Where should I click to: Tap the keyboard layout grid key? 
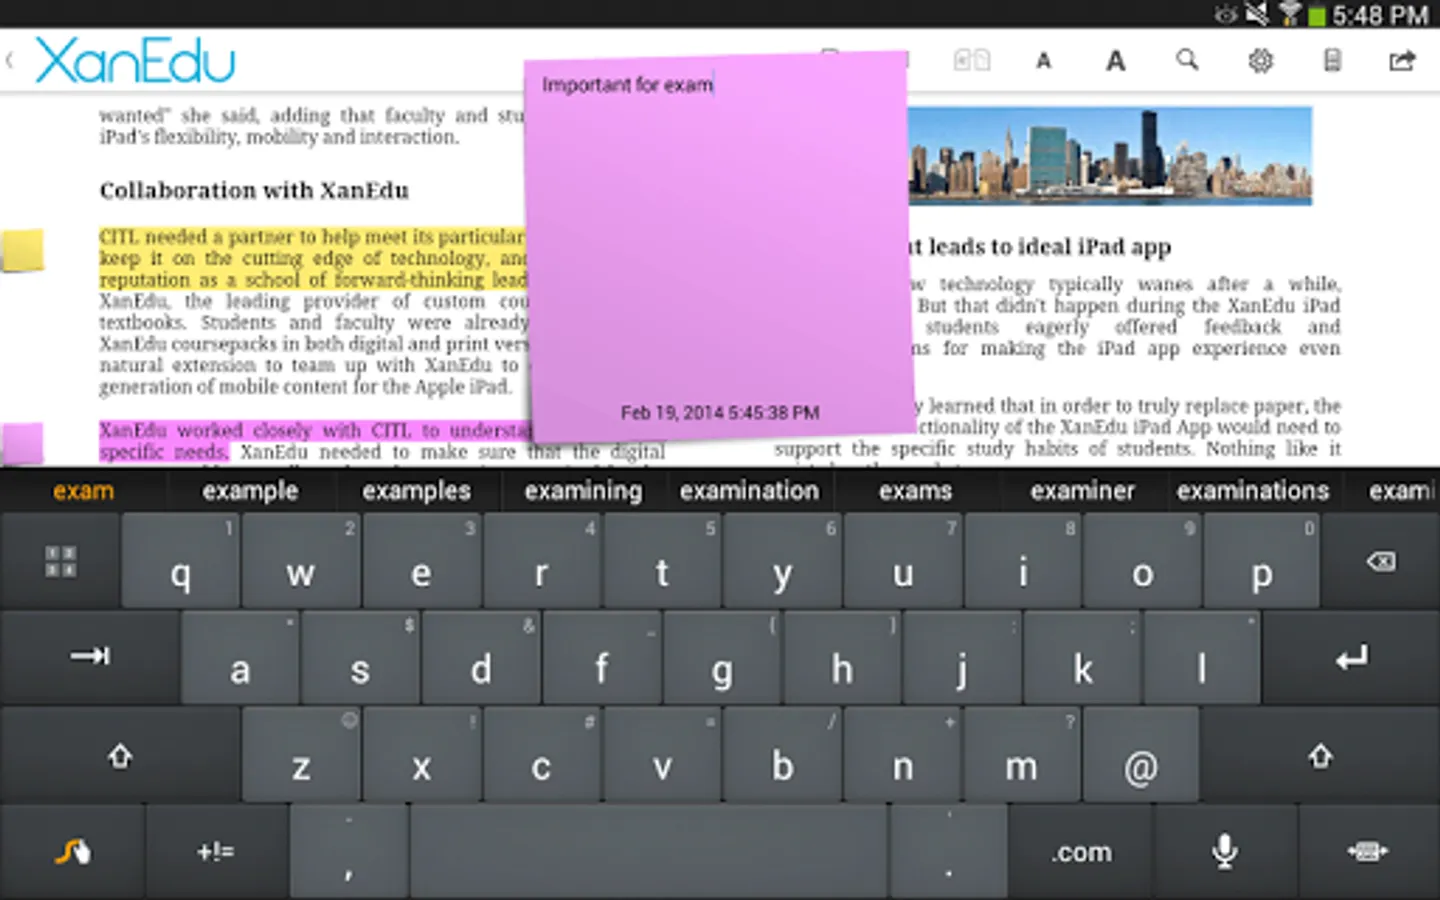[x=60, y=561]
